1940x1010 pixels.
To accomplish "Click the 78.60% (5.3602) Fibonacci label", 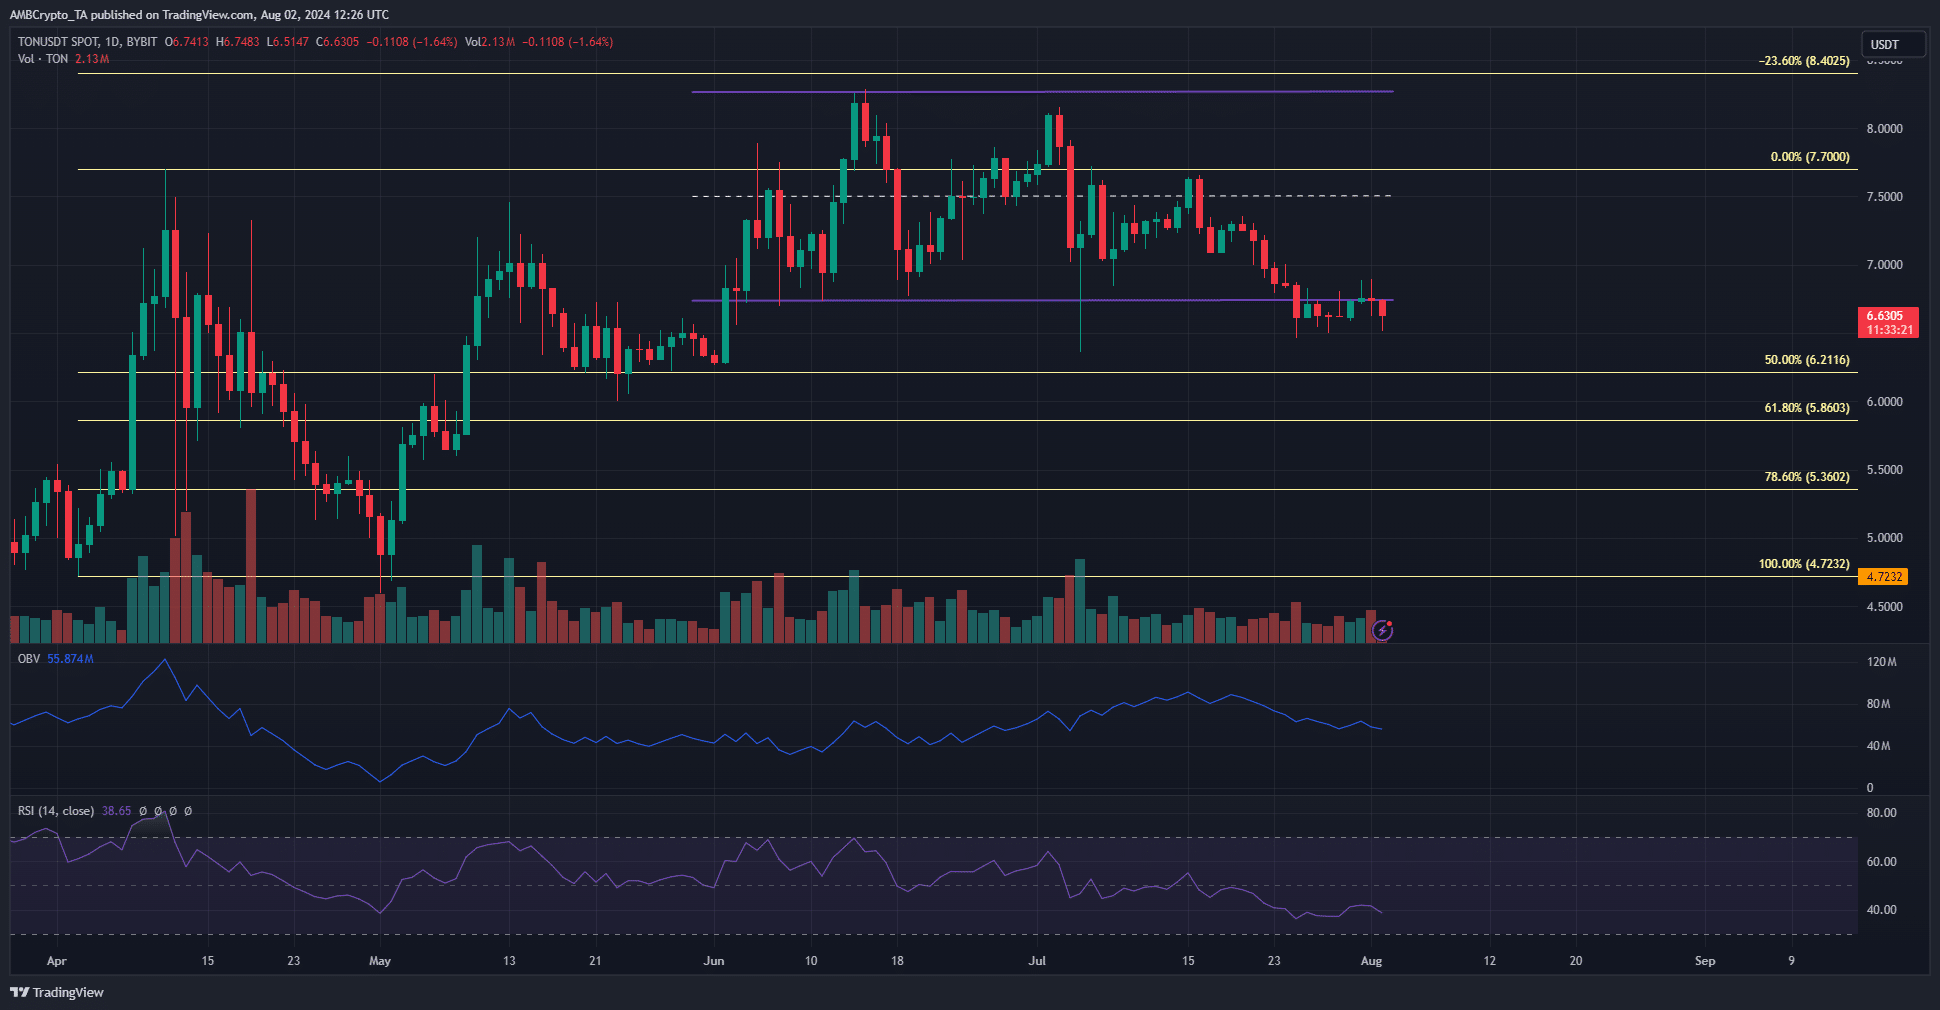I will [1807, 477].
